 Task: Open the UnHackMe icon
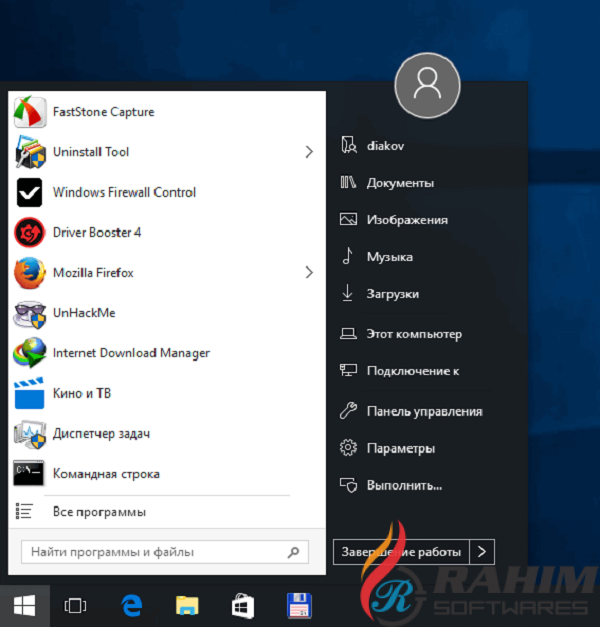click(30, 314)
